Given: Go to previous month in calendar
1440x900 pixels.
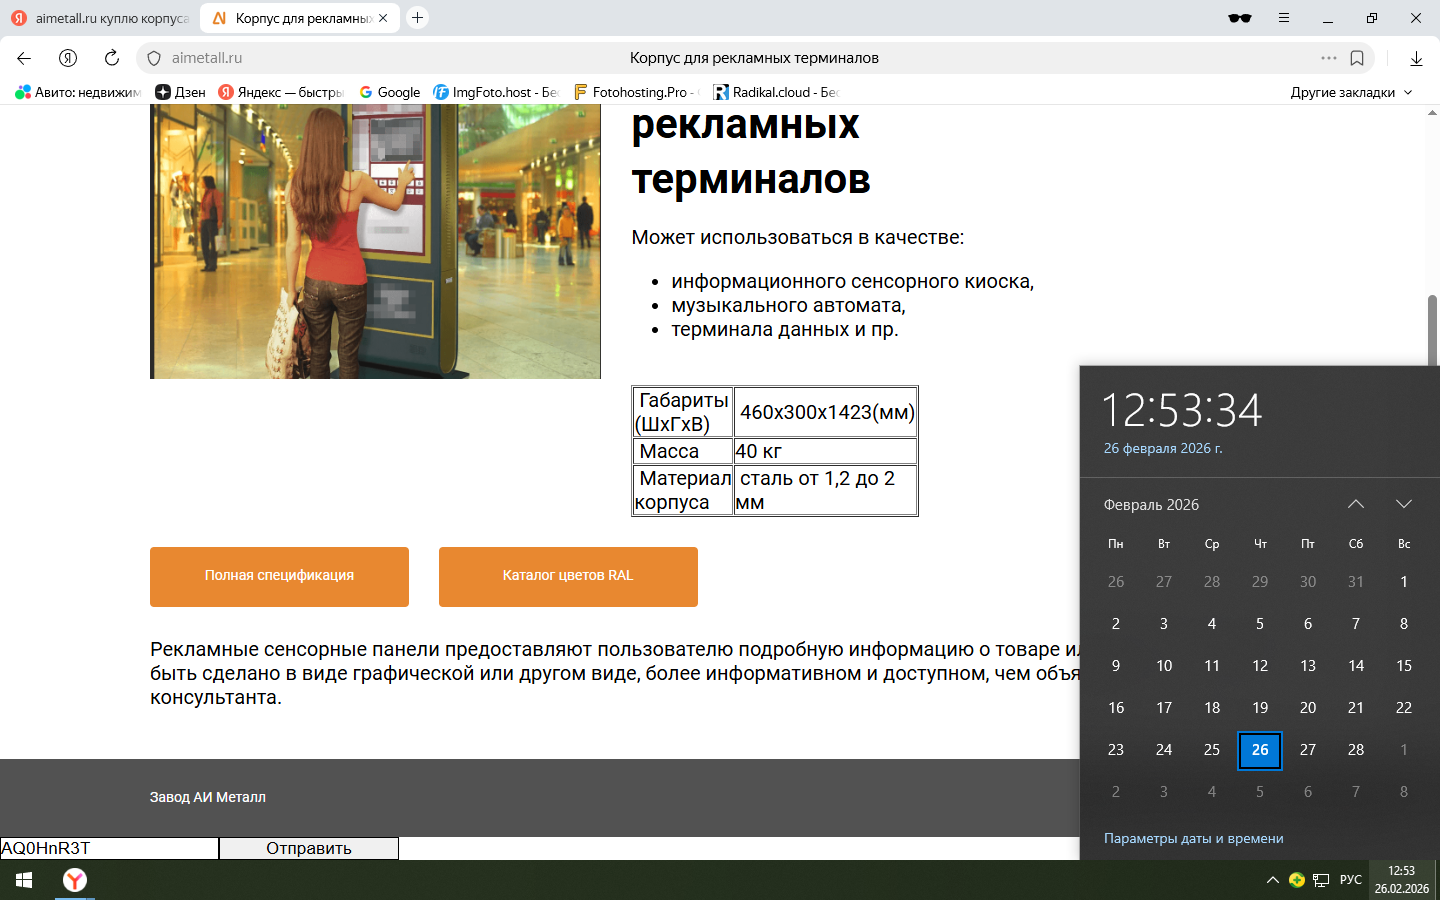Looking at the screenshot, I should [1355, 504].
